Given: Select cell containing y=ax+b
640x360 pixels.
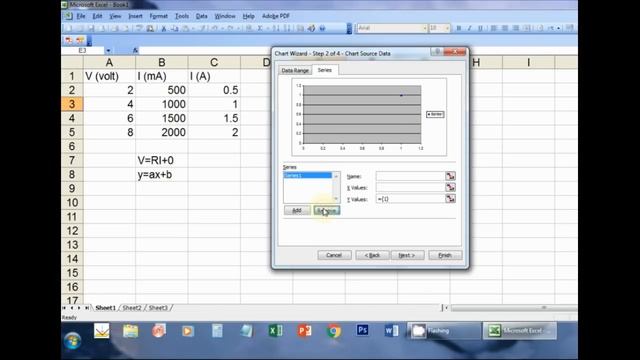Looking at the screenshot, I should tap(162, 175).
